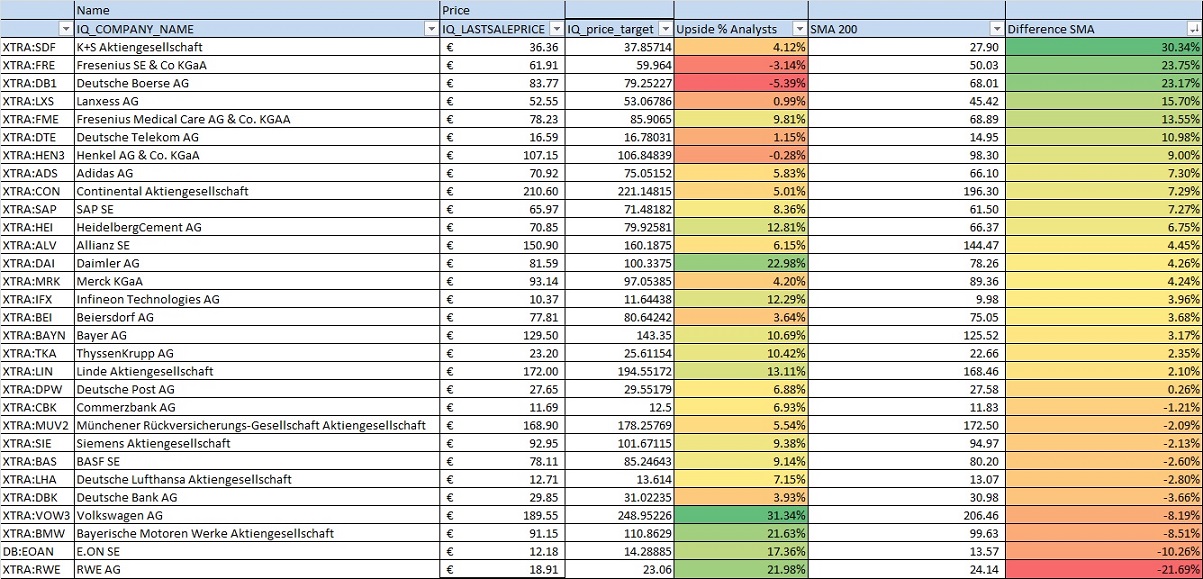Open the IQ_COMPANY_NAME filter dropdown
Image resolution: width=1203 pixels, height=579 pixels.
point(431,29)
